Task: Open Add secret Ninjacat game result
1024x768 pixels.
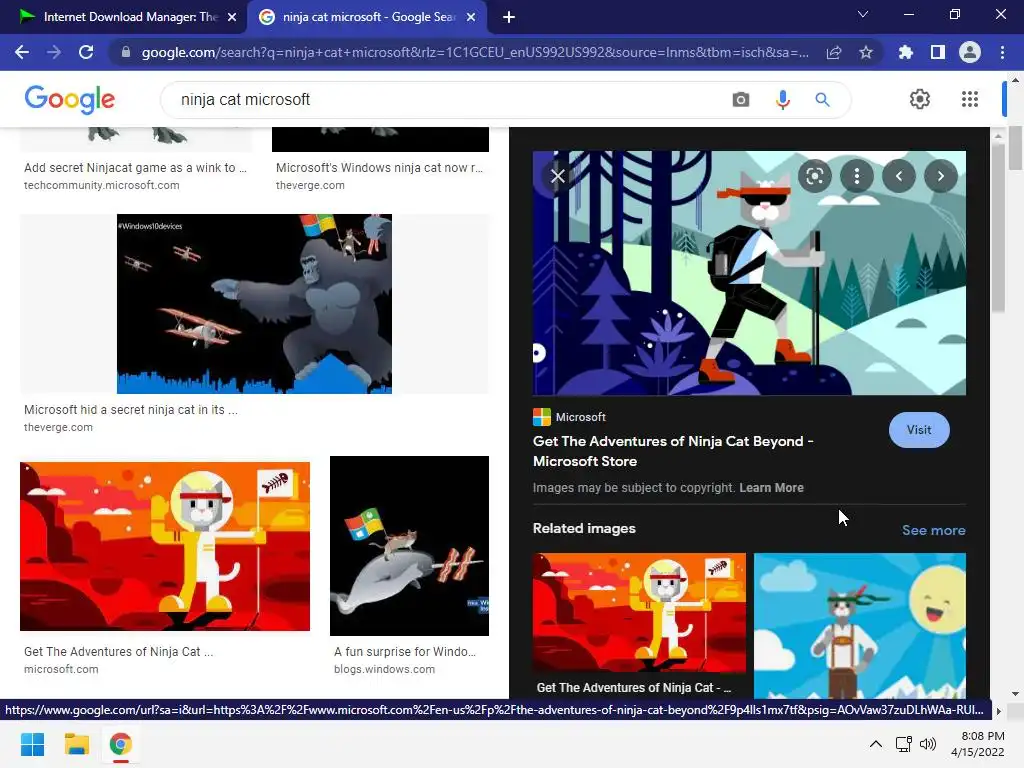Action: coord(135,168)
